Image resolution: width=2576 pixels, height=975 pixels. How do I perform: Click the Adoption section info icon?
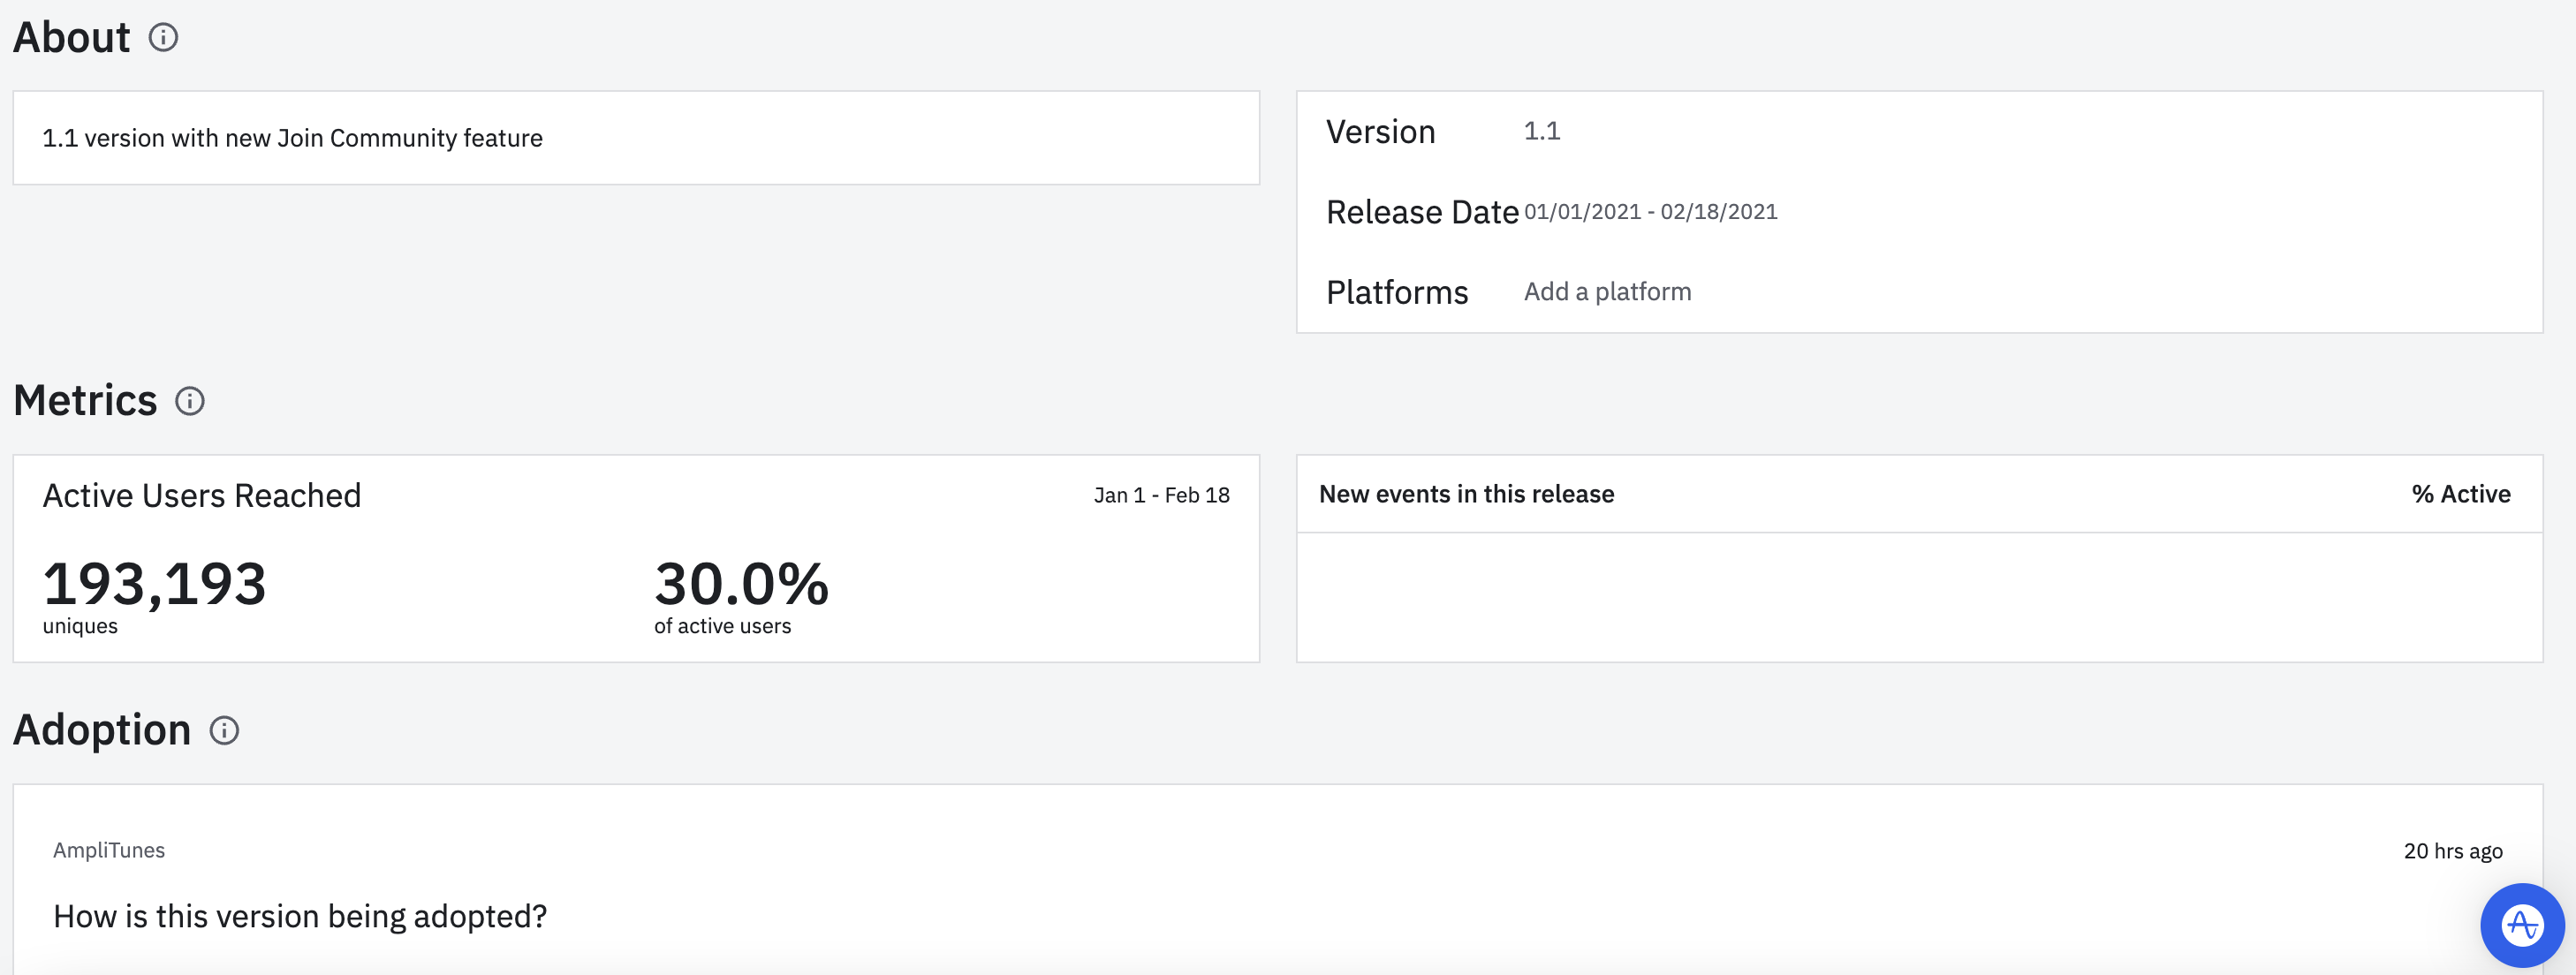click(x=224, y=731)
